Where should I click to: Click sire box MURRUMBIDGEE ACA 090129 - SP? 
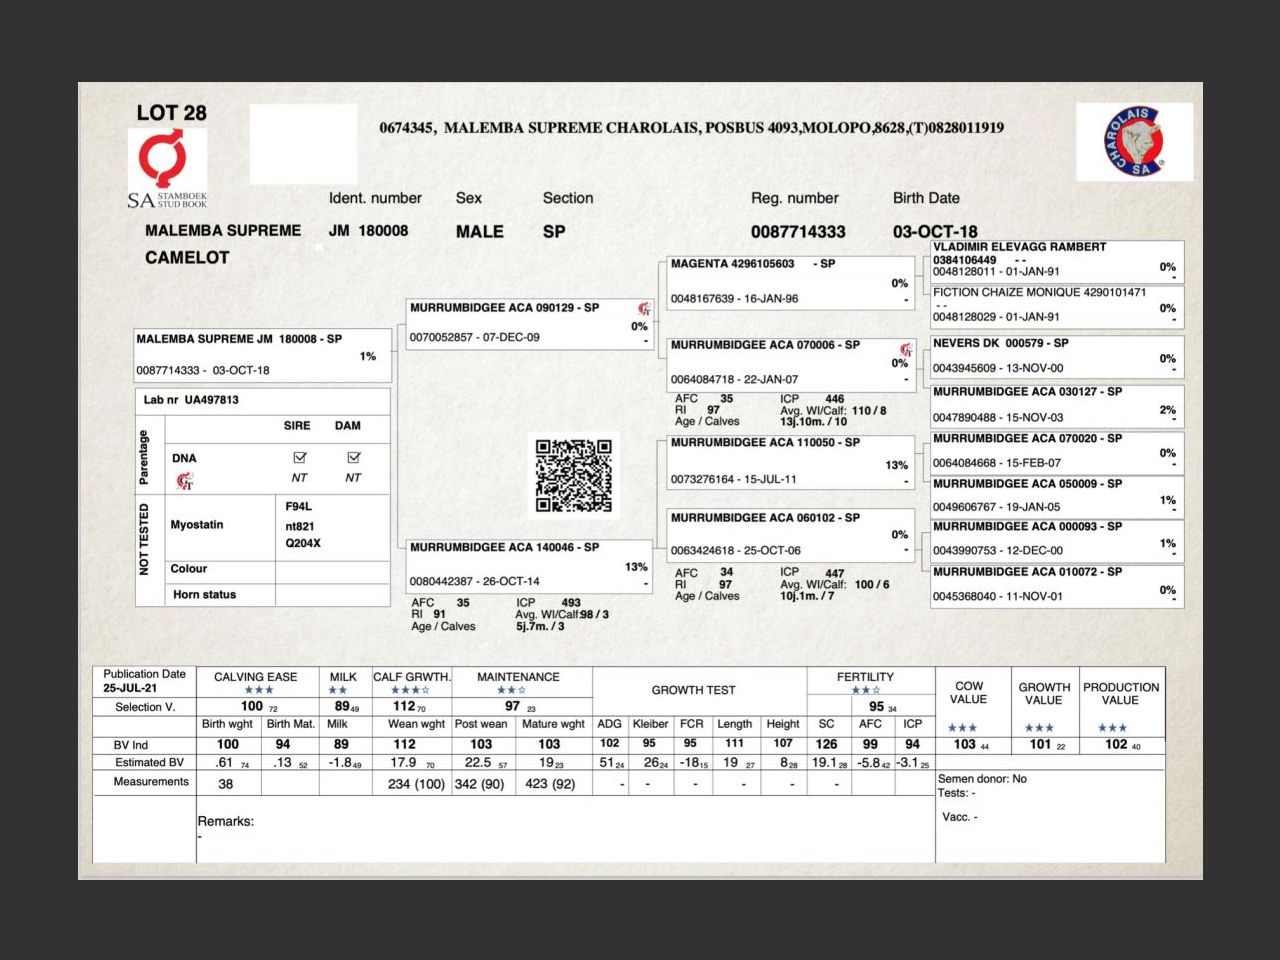(x=530, y=323)
